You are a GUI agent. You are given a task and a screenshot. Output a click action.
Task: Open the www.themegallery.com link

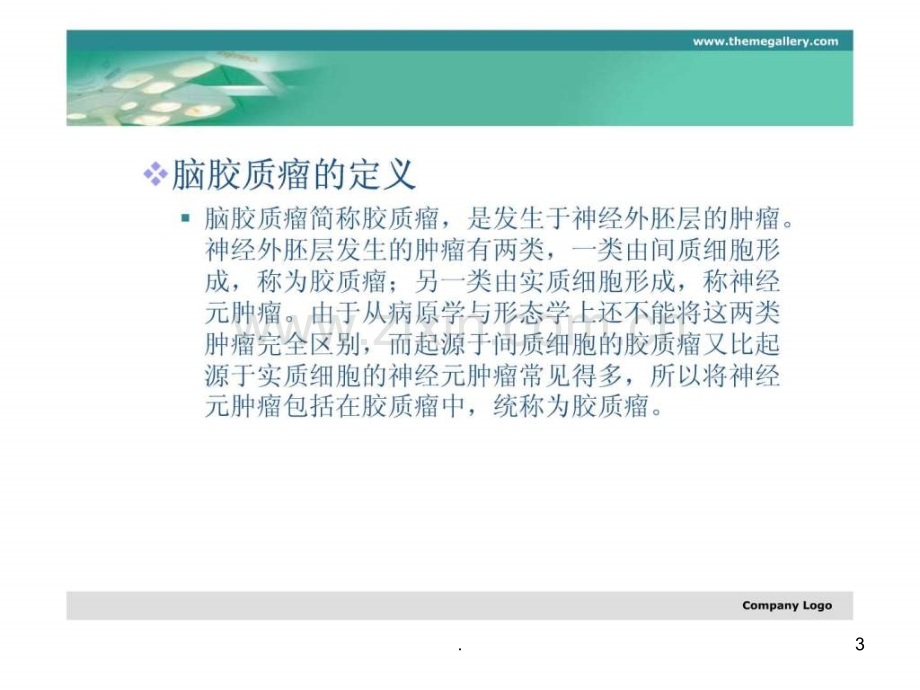tap(765, 41)
